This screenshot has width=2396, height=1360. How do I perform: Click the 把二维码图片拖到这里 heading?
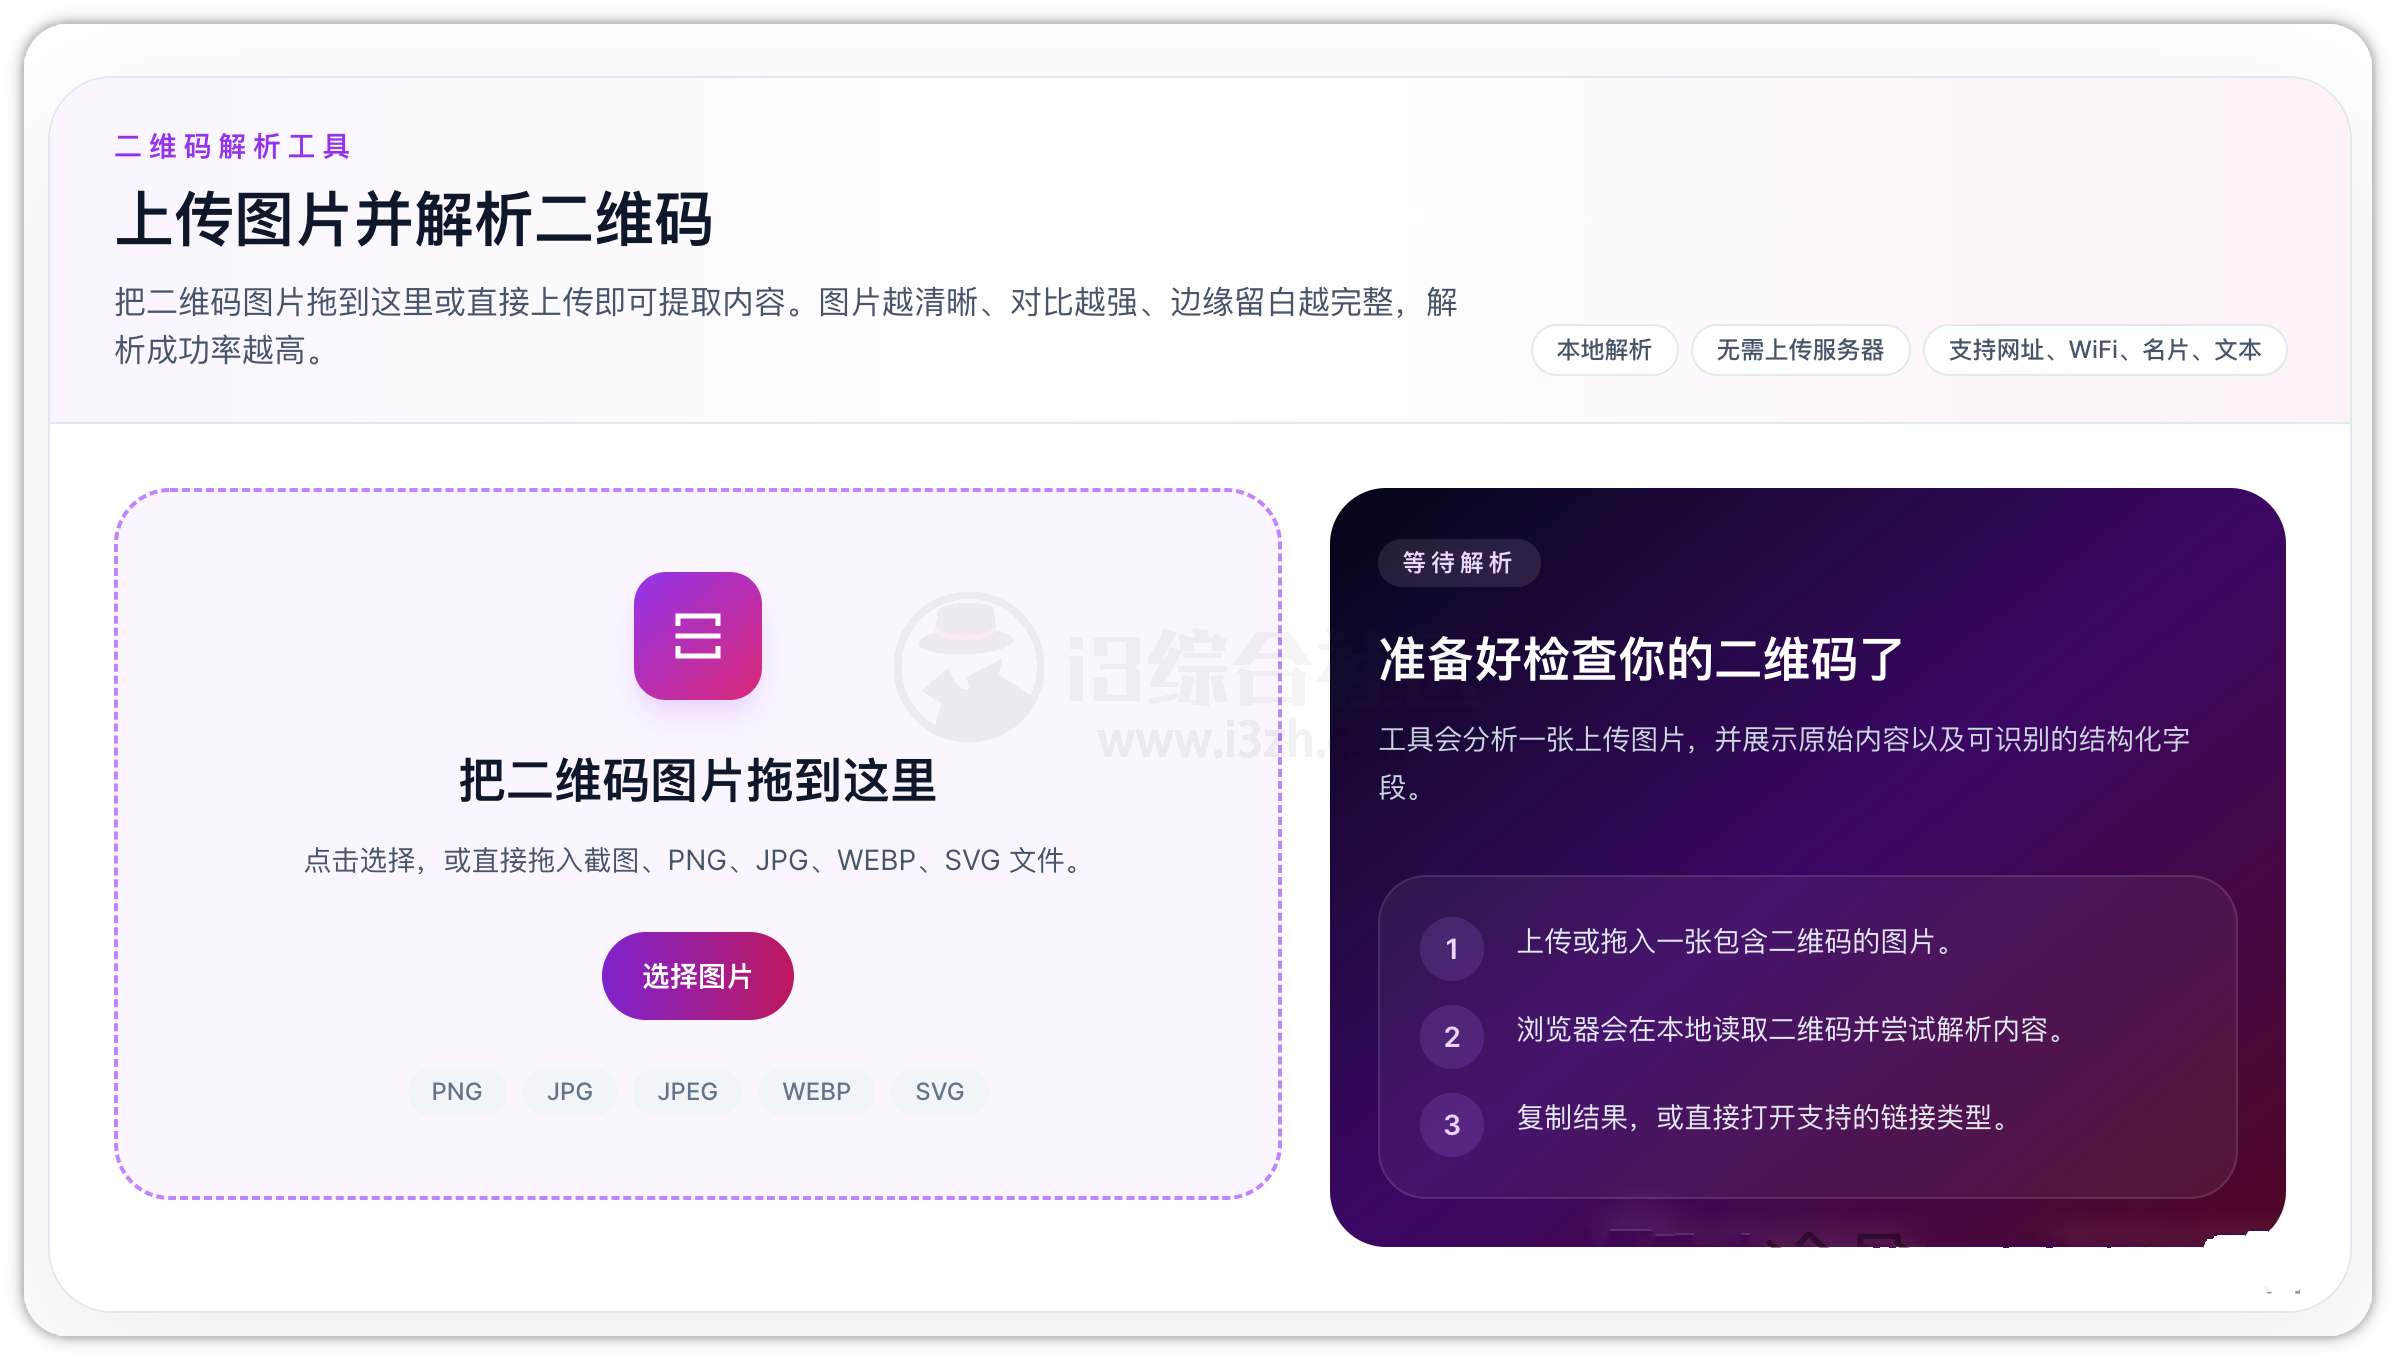point(697,780)
